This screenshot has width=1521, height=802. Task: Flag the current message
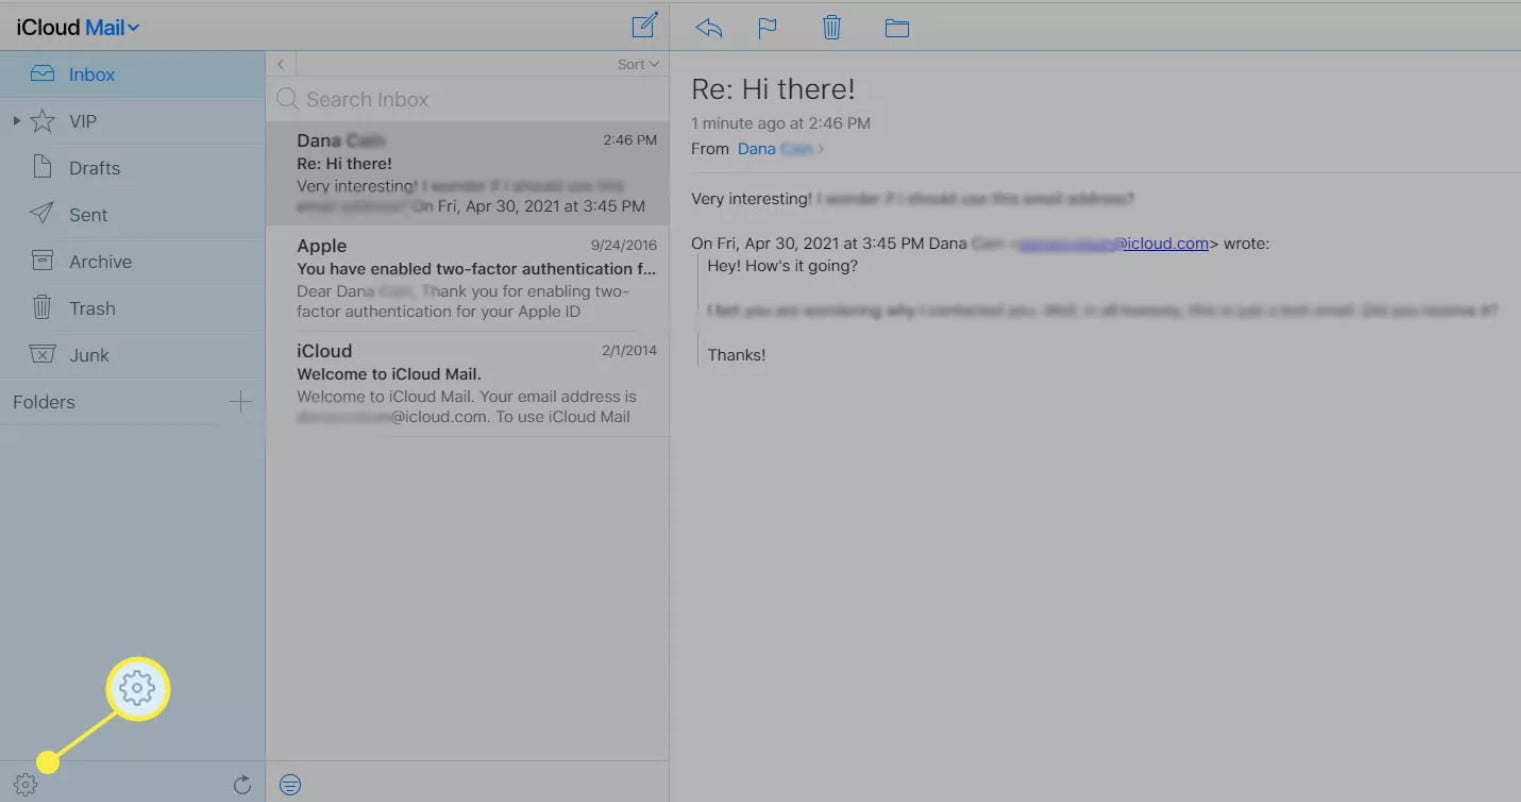[x=767, y=28]
